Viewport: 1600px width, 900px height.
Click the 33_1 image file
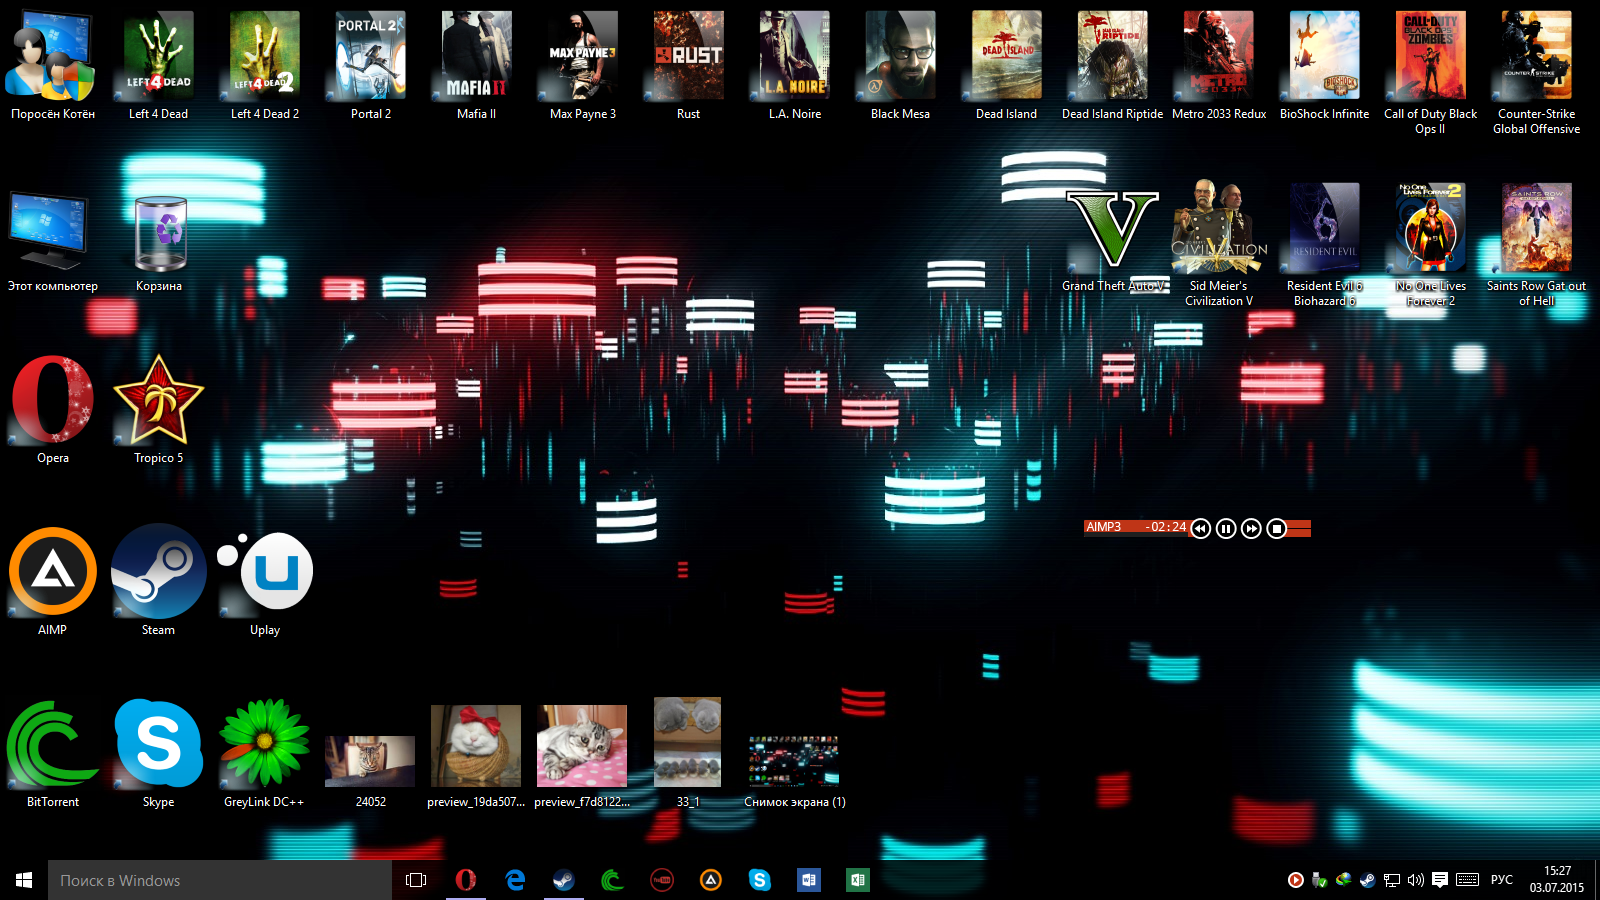(687, 742)
